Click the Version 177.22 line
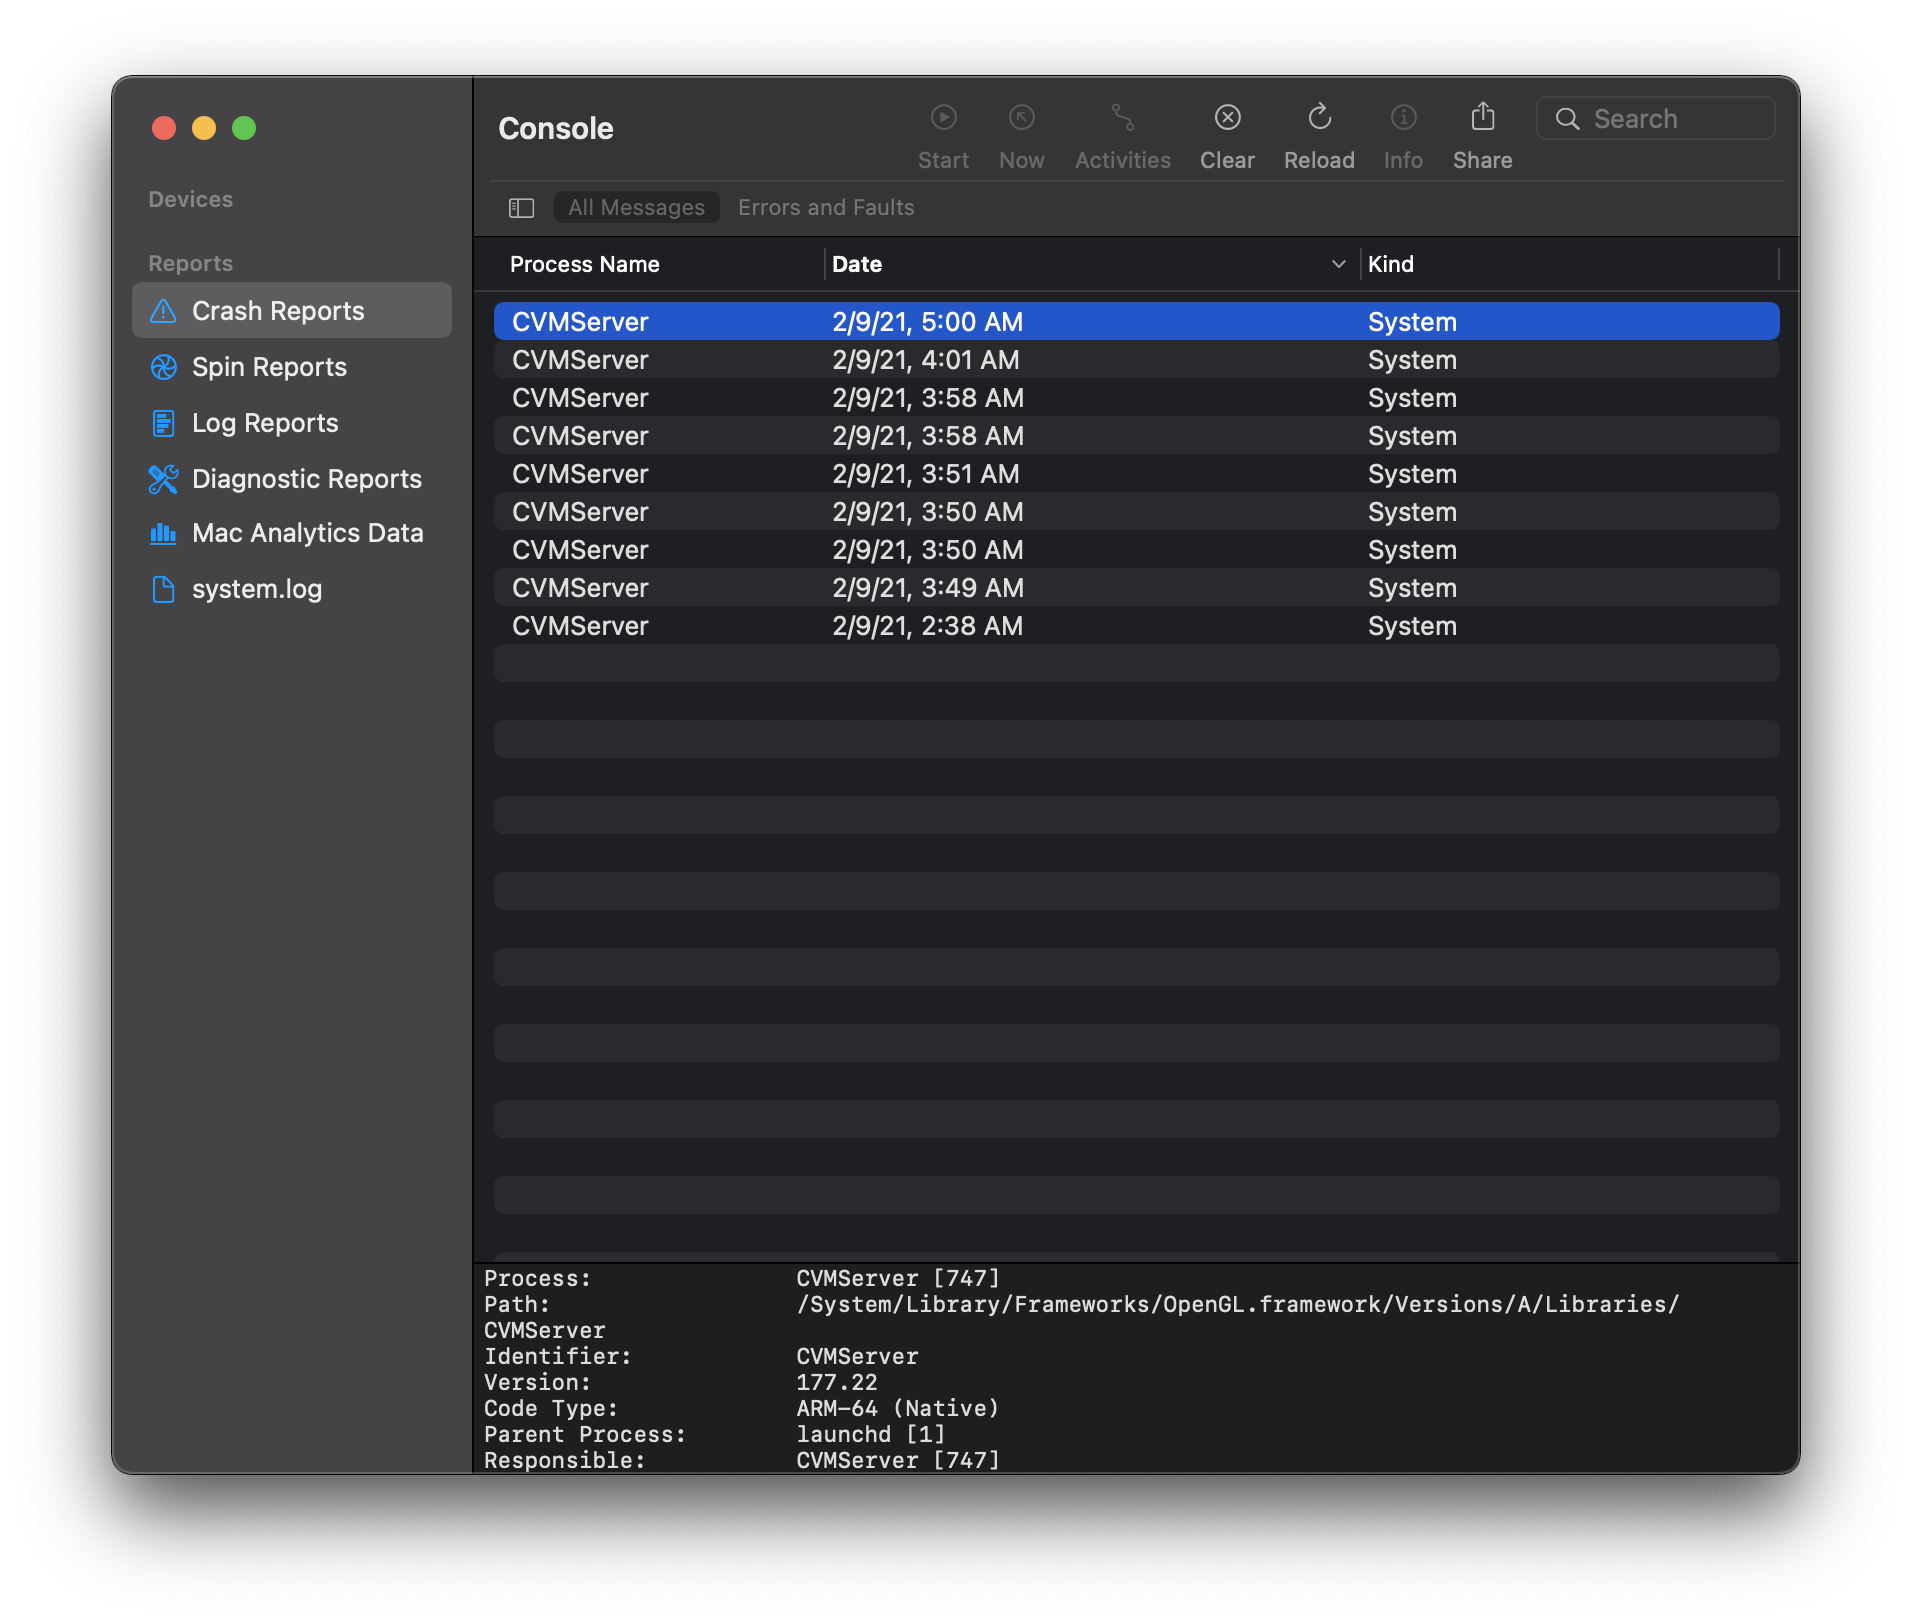 pyautogui.click(x=681, y=1383)
